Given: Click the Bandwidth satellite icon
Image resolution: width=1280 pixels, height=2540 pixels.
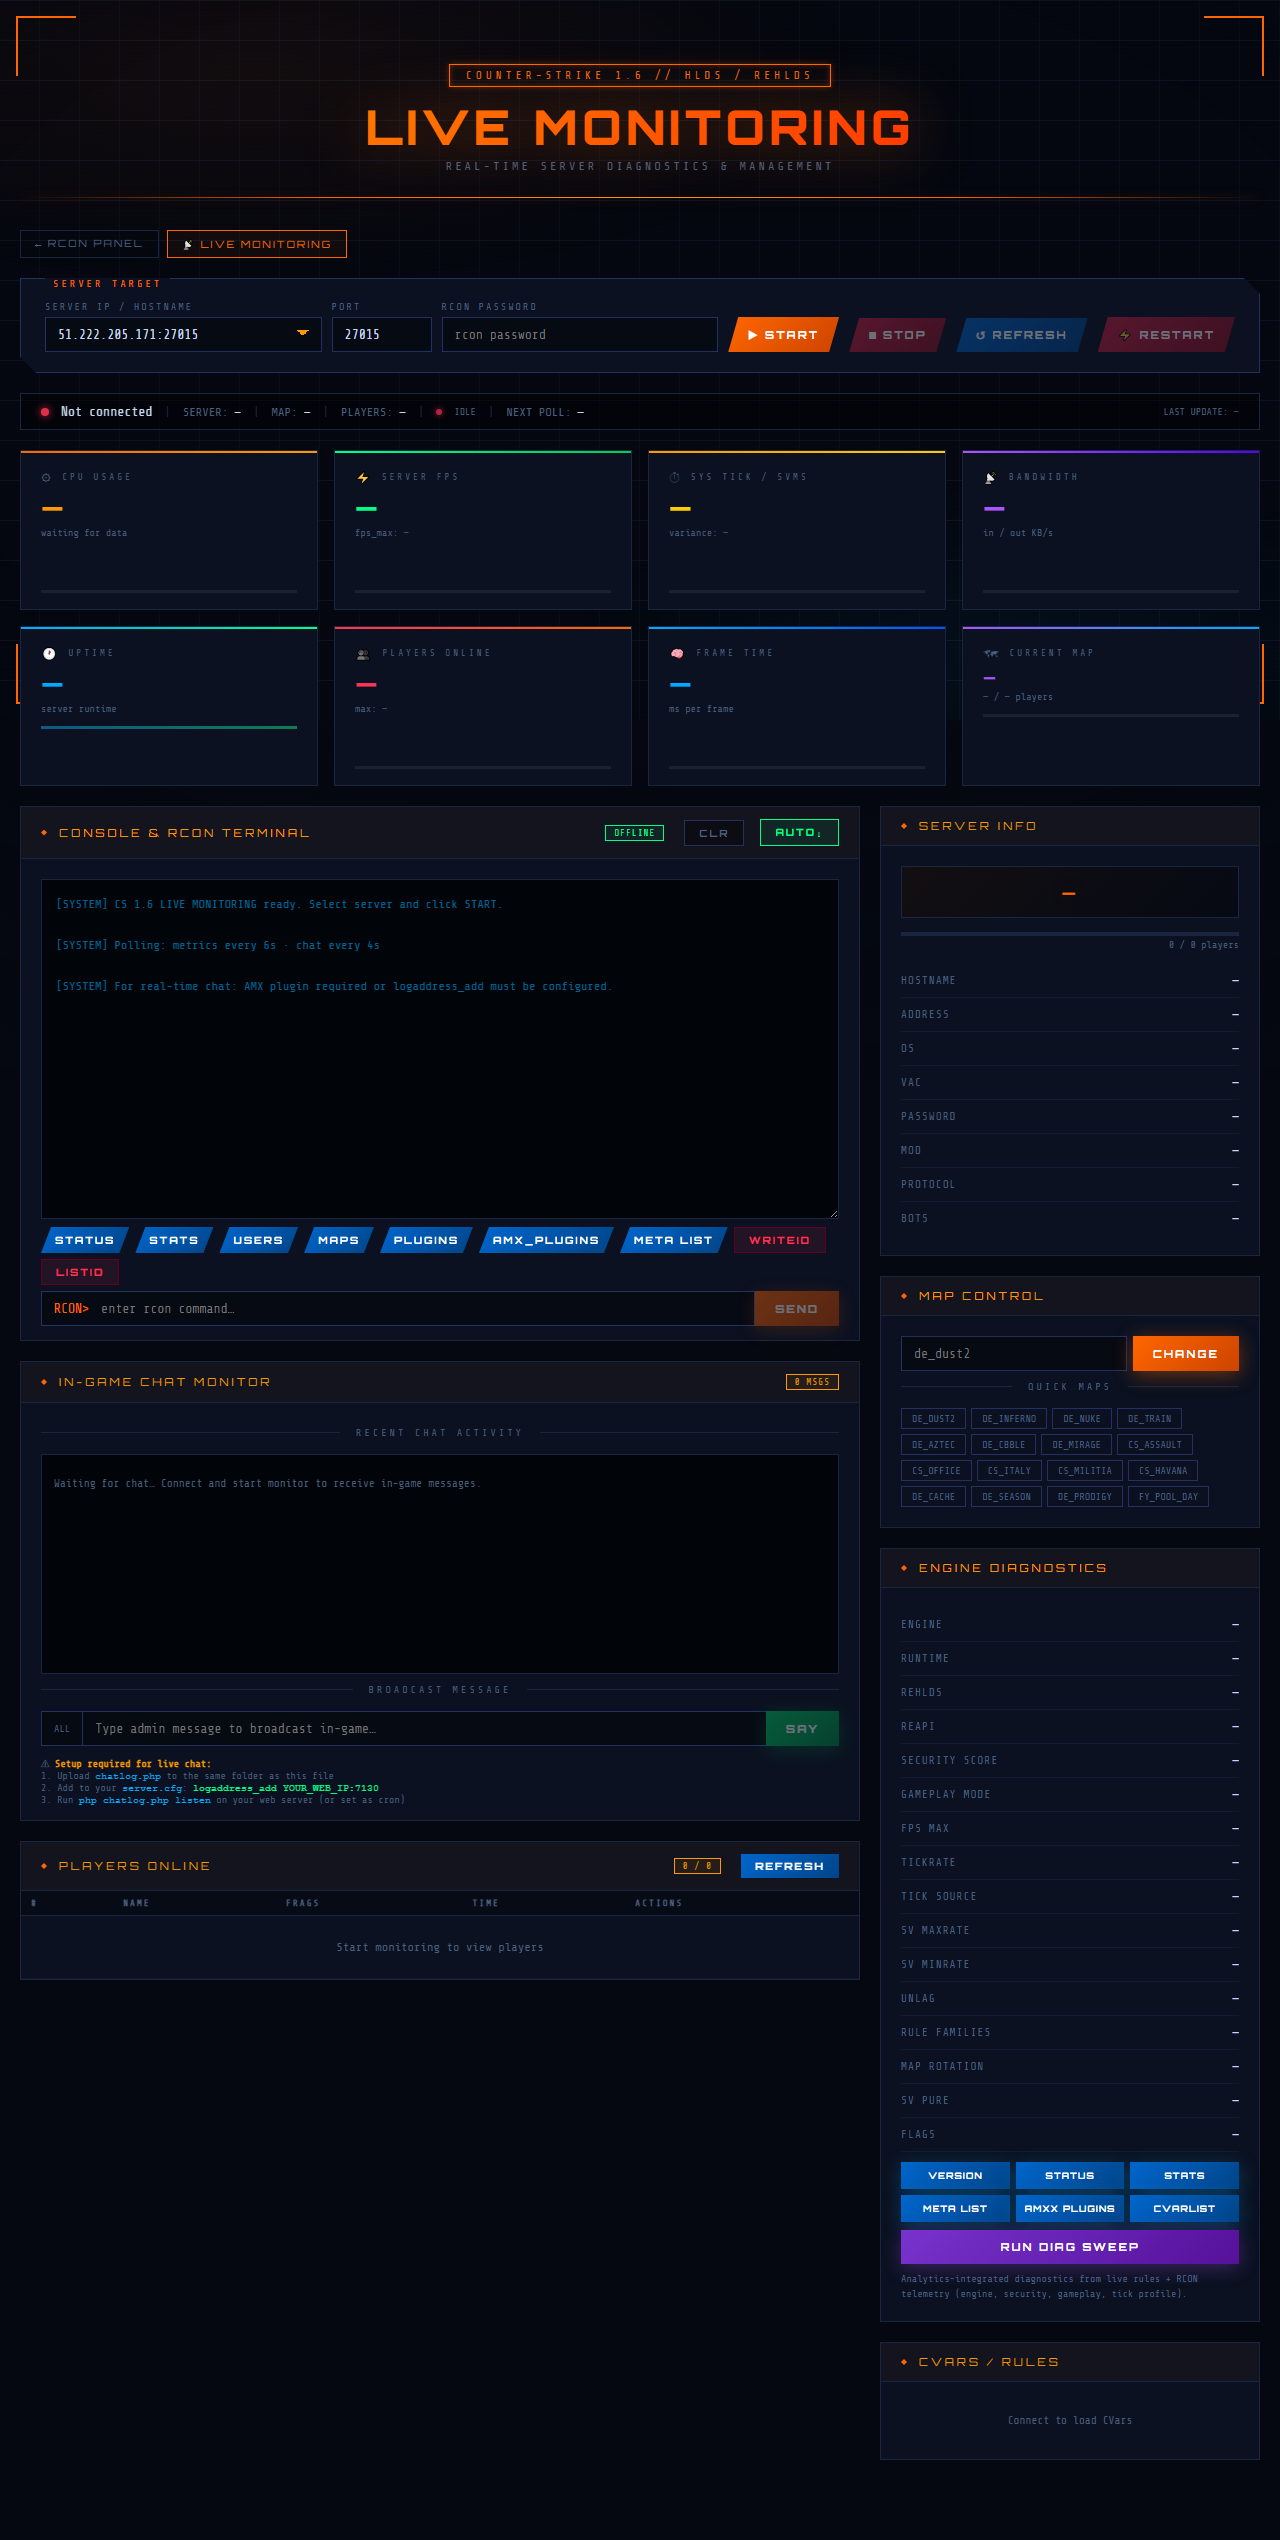Looking at the screenshot, I should pyautogui.click(x=990, y=477).
